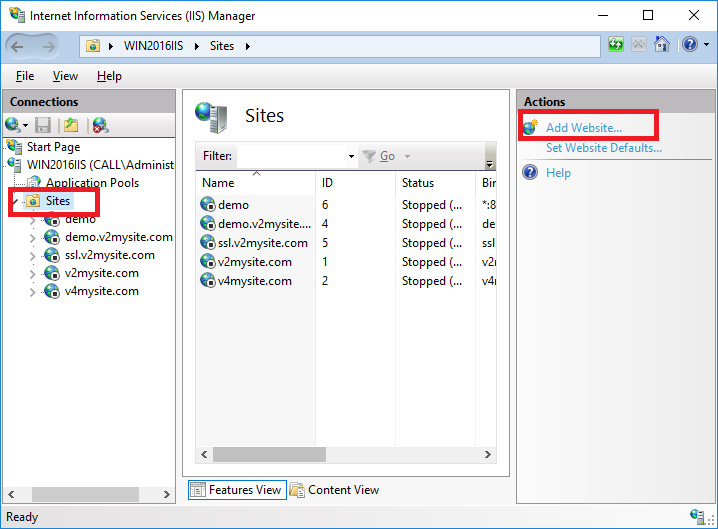Click the sites list left scroll arrow
Screen dimensions: 718x529
pyautogui.click(x=204, y=454)
